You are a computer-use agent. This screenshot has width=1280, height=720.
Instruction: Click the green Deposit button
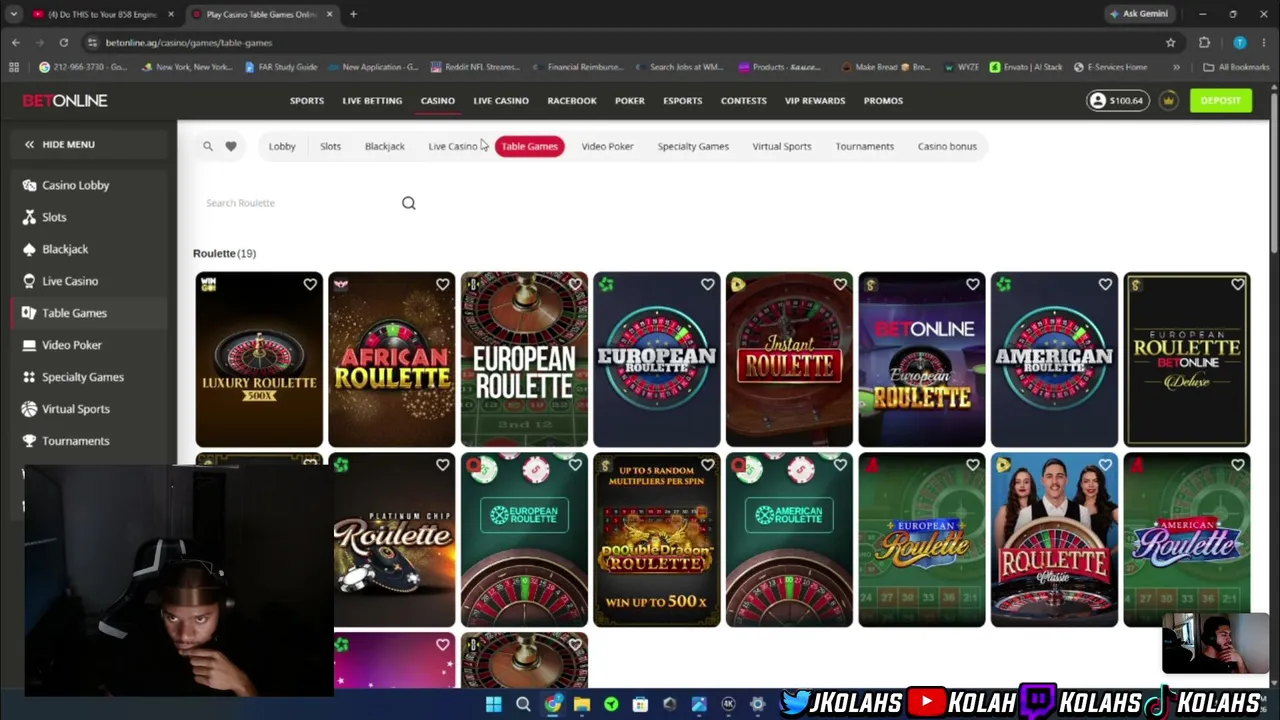coord(1221,100)
